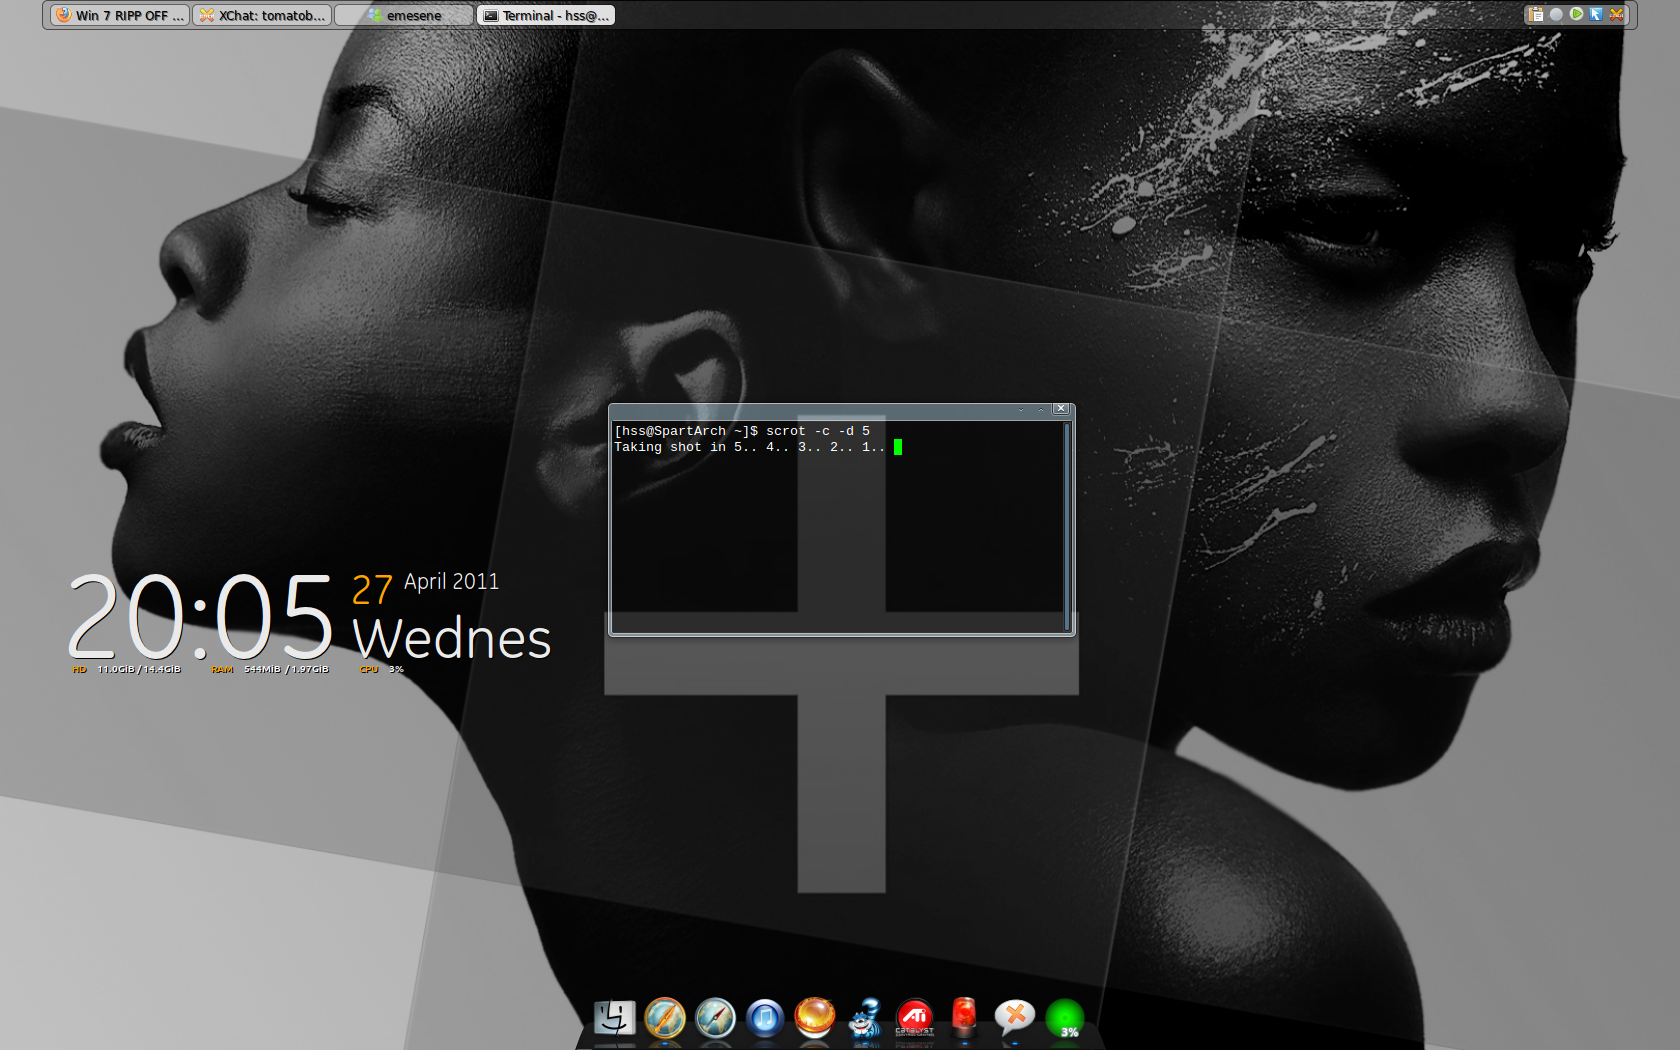Close the terminal window
The width and height of the screenshot is (1680, 1050).
(x=1062, y=409)
